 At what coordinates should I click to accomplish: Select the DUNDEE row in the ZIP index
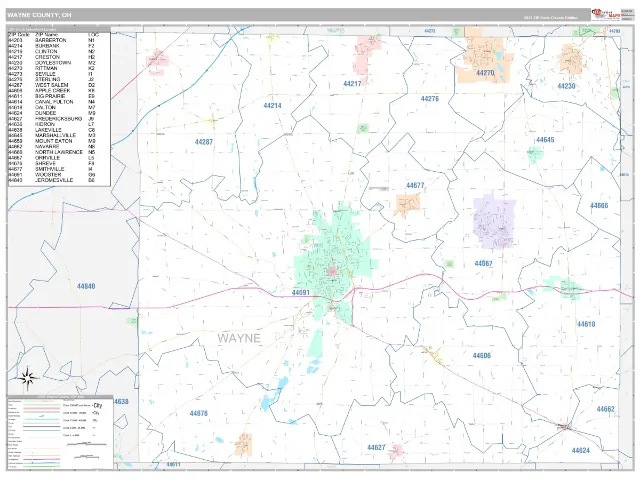[x=52, y=113]
